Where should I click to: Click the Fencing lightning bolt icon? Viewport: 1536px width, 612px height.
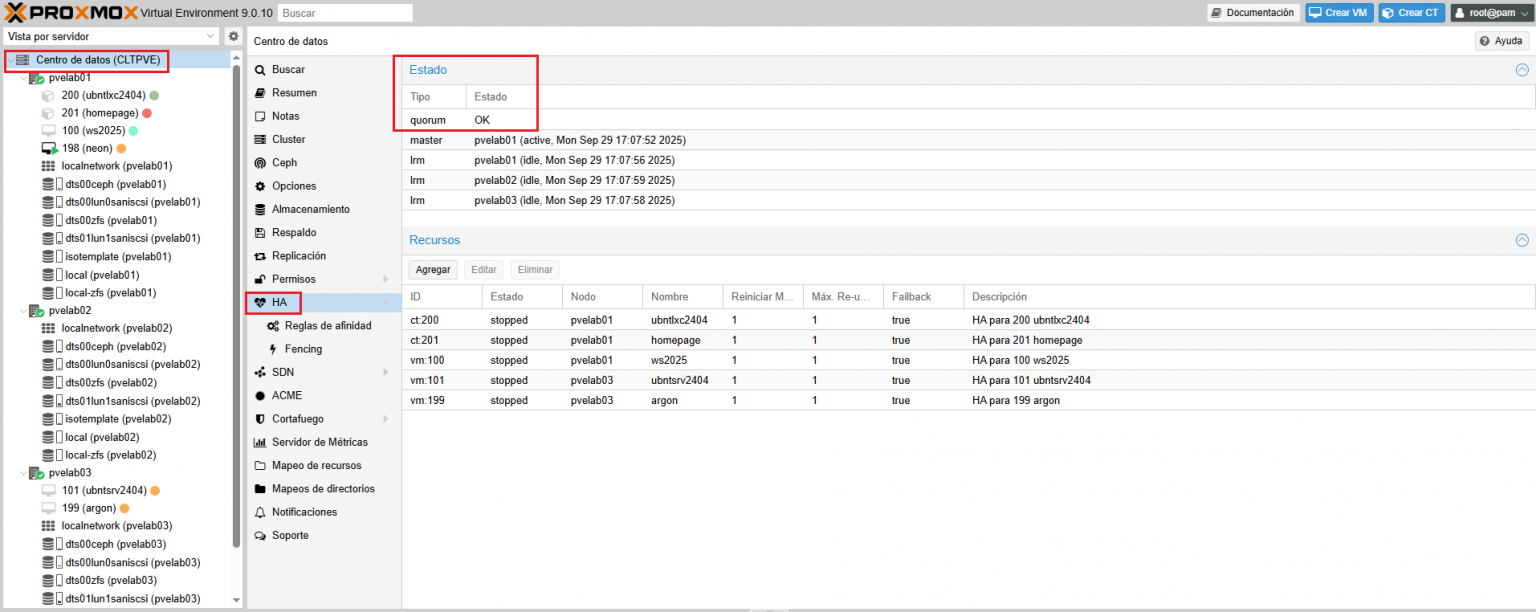[273, 349]
